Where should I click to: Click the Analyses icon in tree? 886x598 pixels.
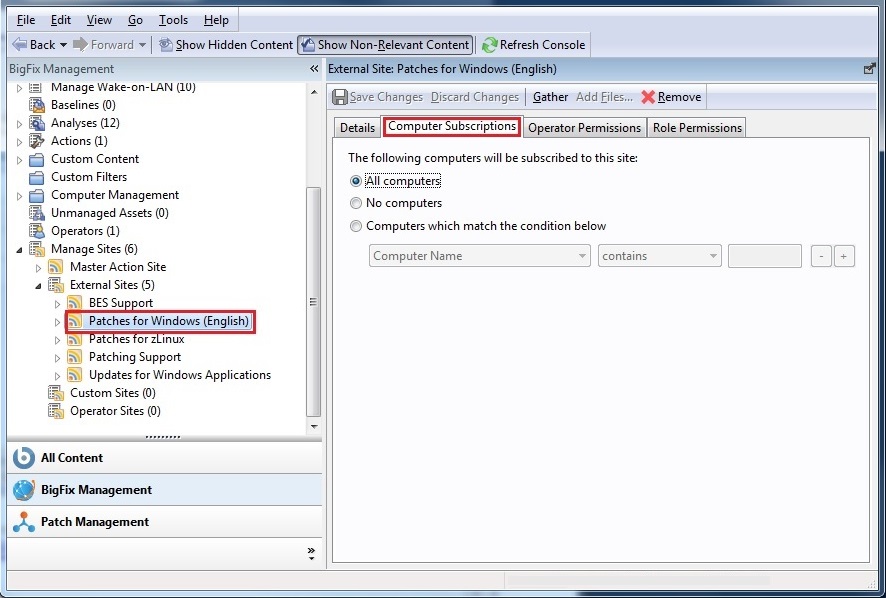(37, 123)
